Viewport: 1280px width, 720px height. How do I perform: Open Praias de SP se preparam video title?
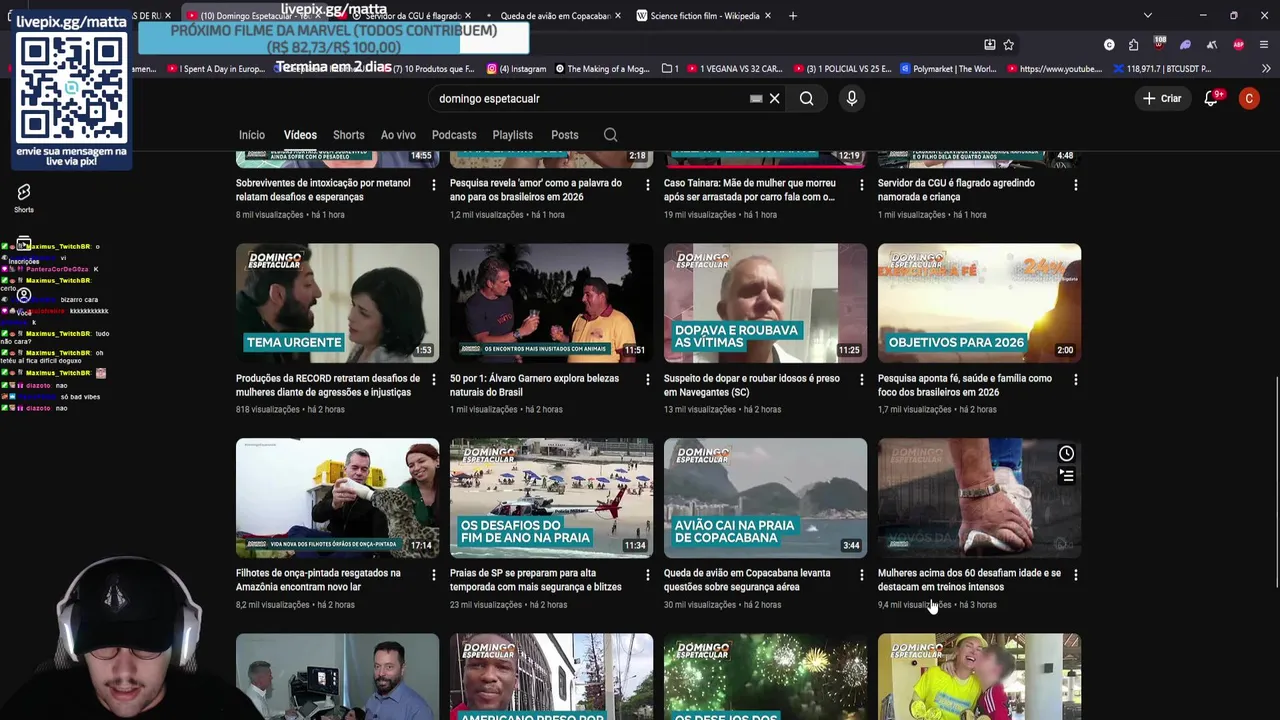[535, 580]
